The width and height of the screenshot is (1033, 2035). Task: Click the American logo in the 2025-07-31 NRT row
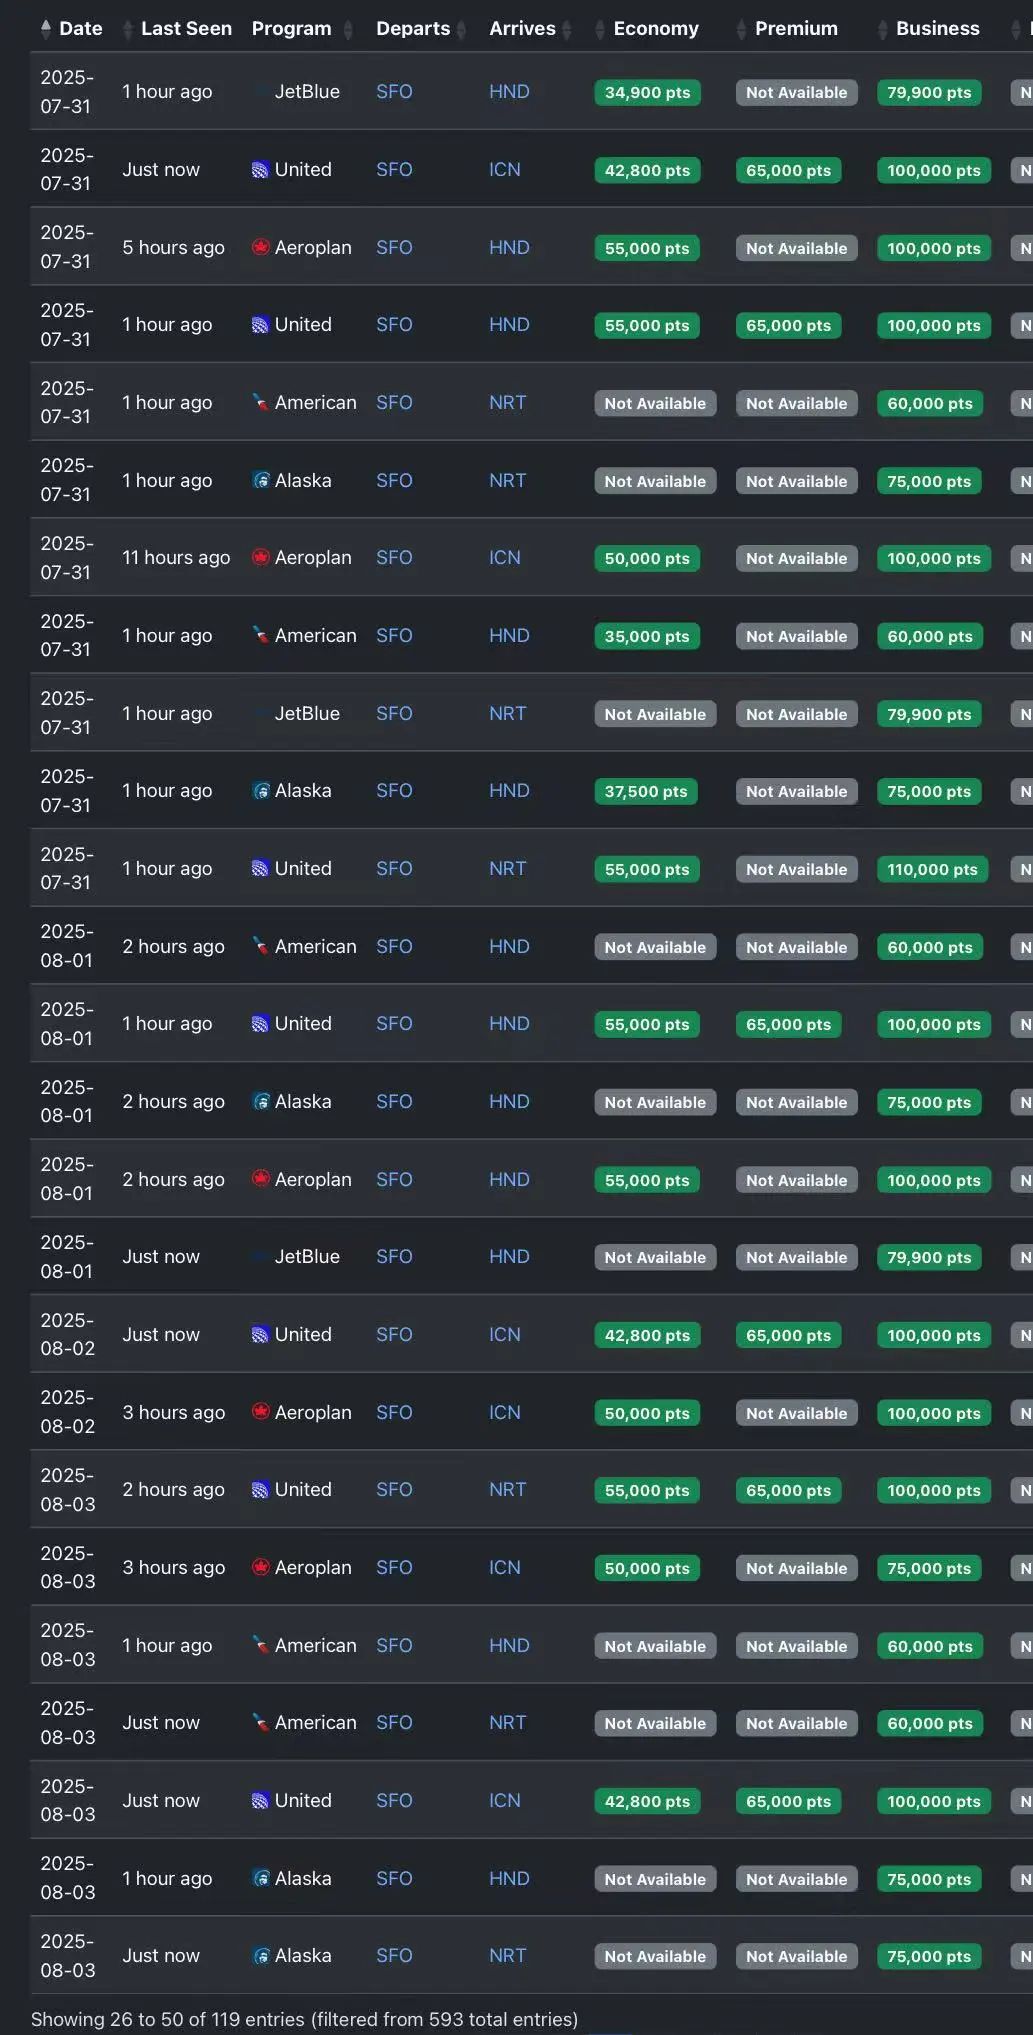pyautogui.click(x=260, y=403)
